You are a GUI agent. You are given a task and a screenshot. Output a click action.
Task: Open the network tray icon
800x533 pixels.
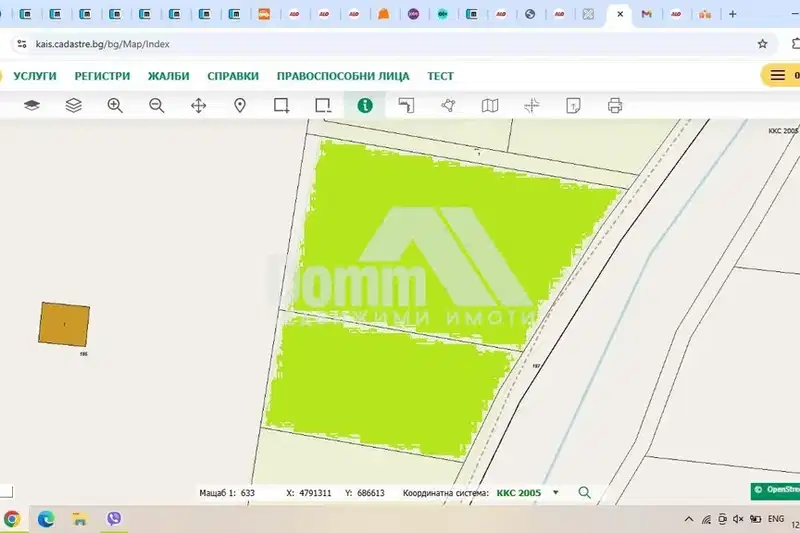pos(706,519)
